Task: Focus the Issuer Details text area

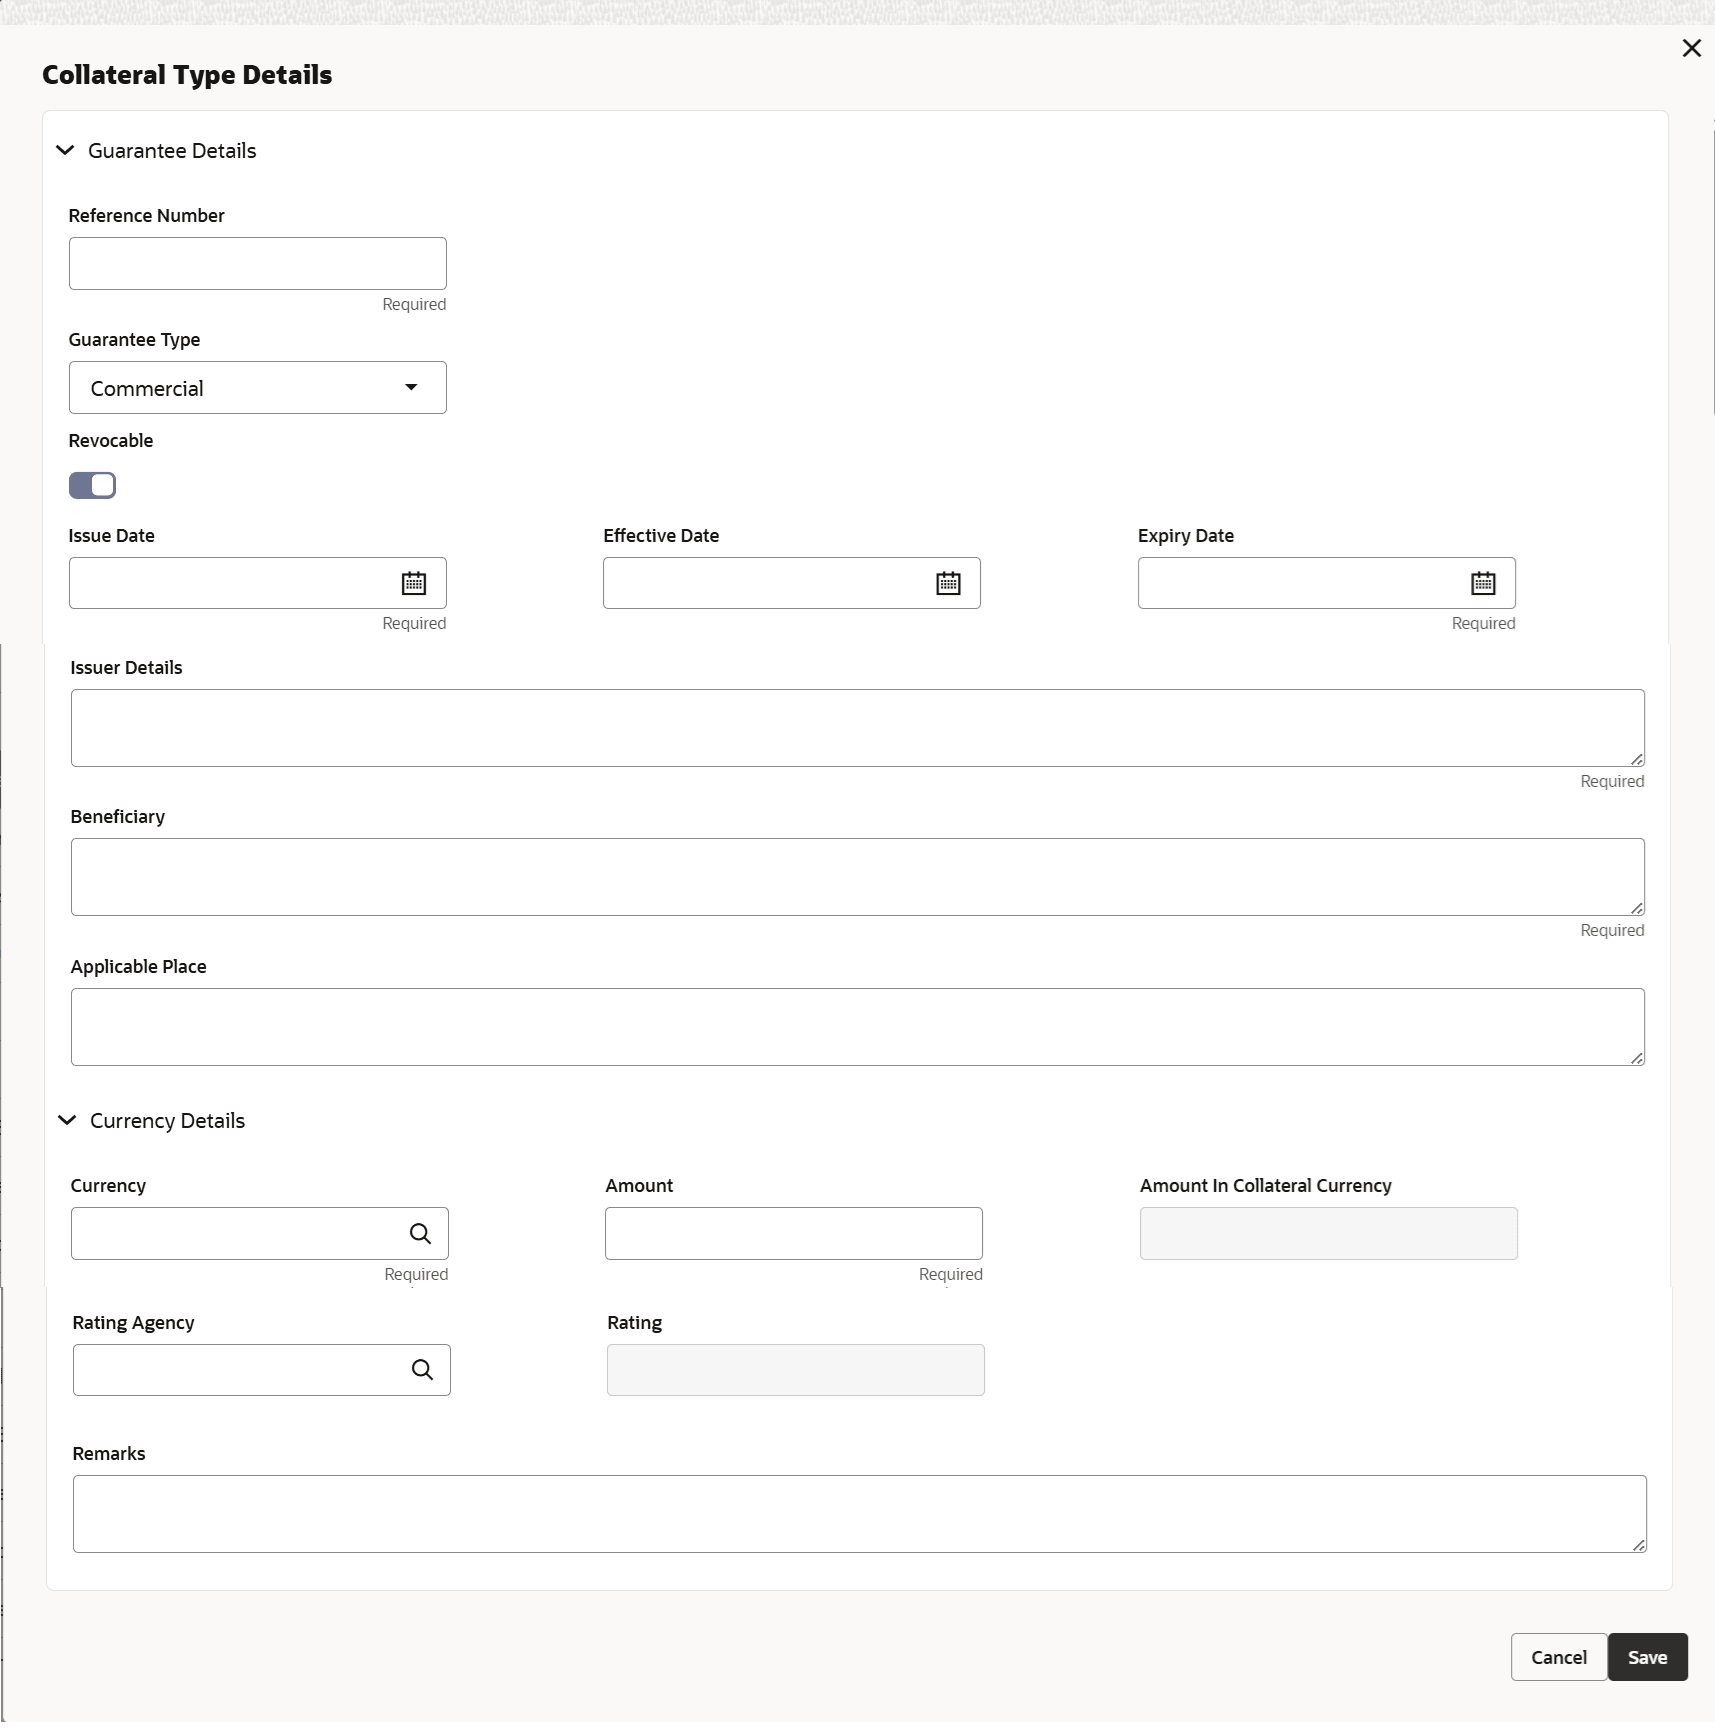Action: [x=857, y=728]
